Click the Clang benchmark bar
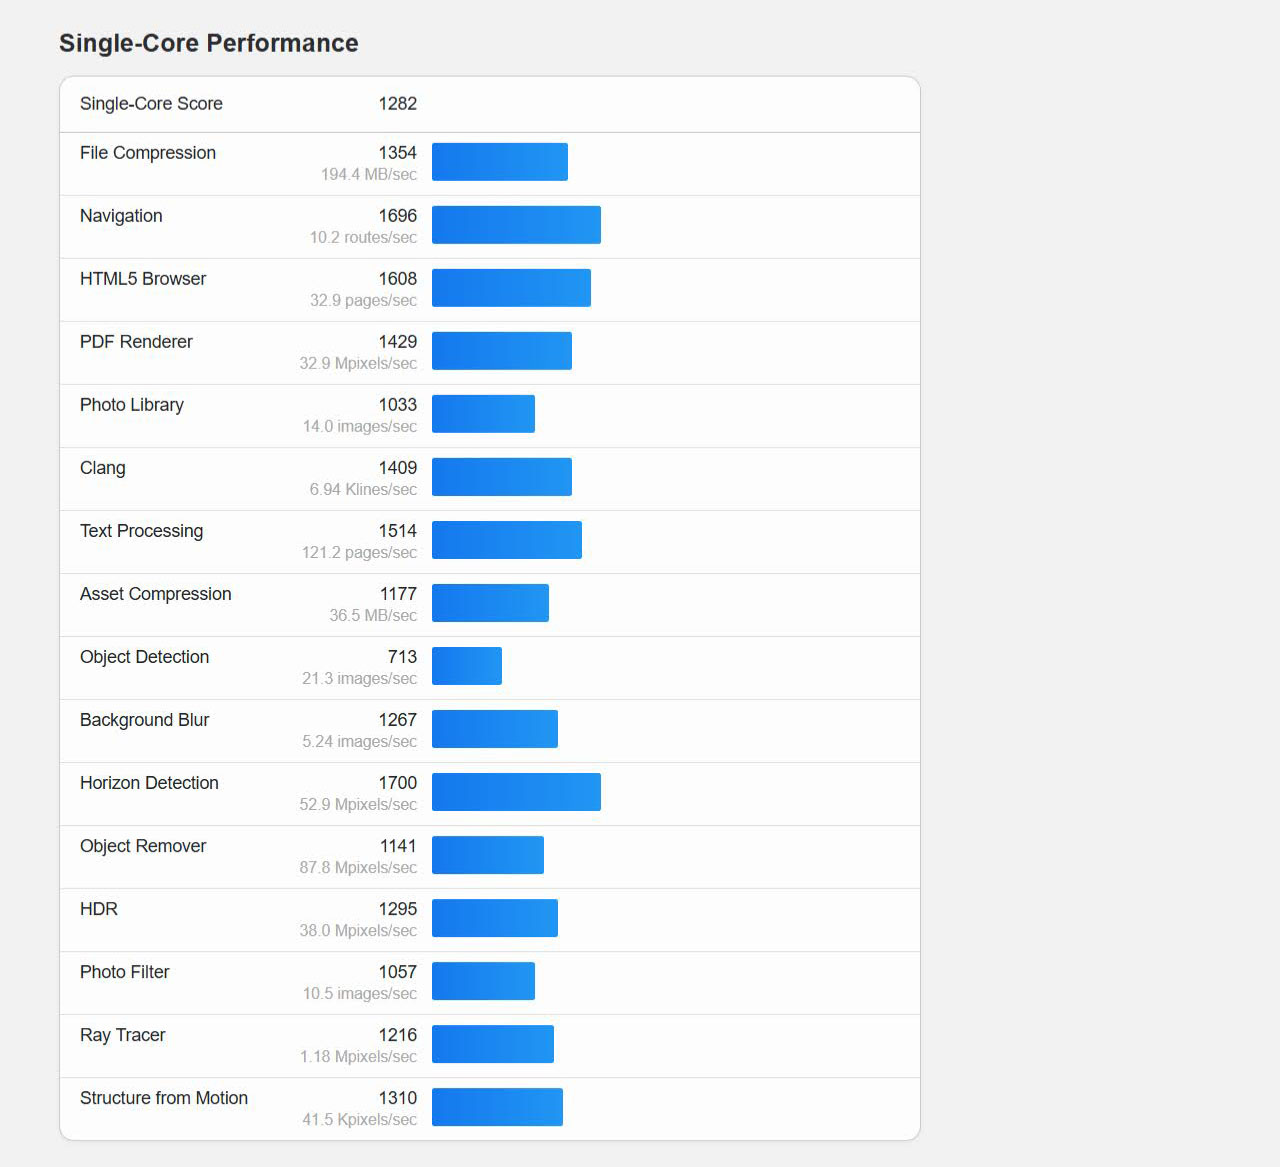Screen dimensions: 1280x1167 [x=502, y=477]
